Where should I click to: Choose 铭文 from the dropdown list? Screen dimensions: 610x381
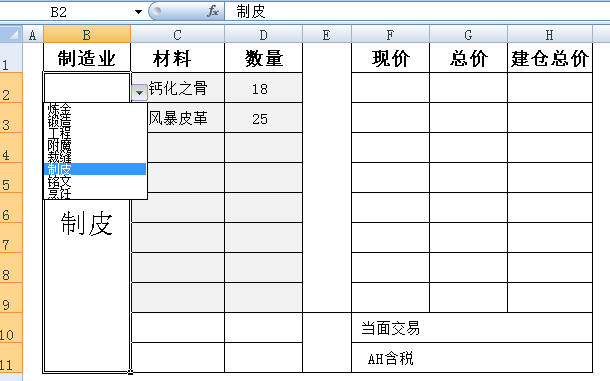[95, 181]
